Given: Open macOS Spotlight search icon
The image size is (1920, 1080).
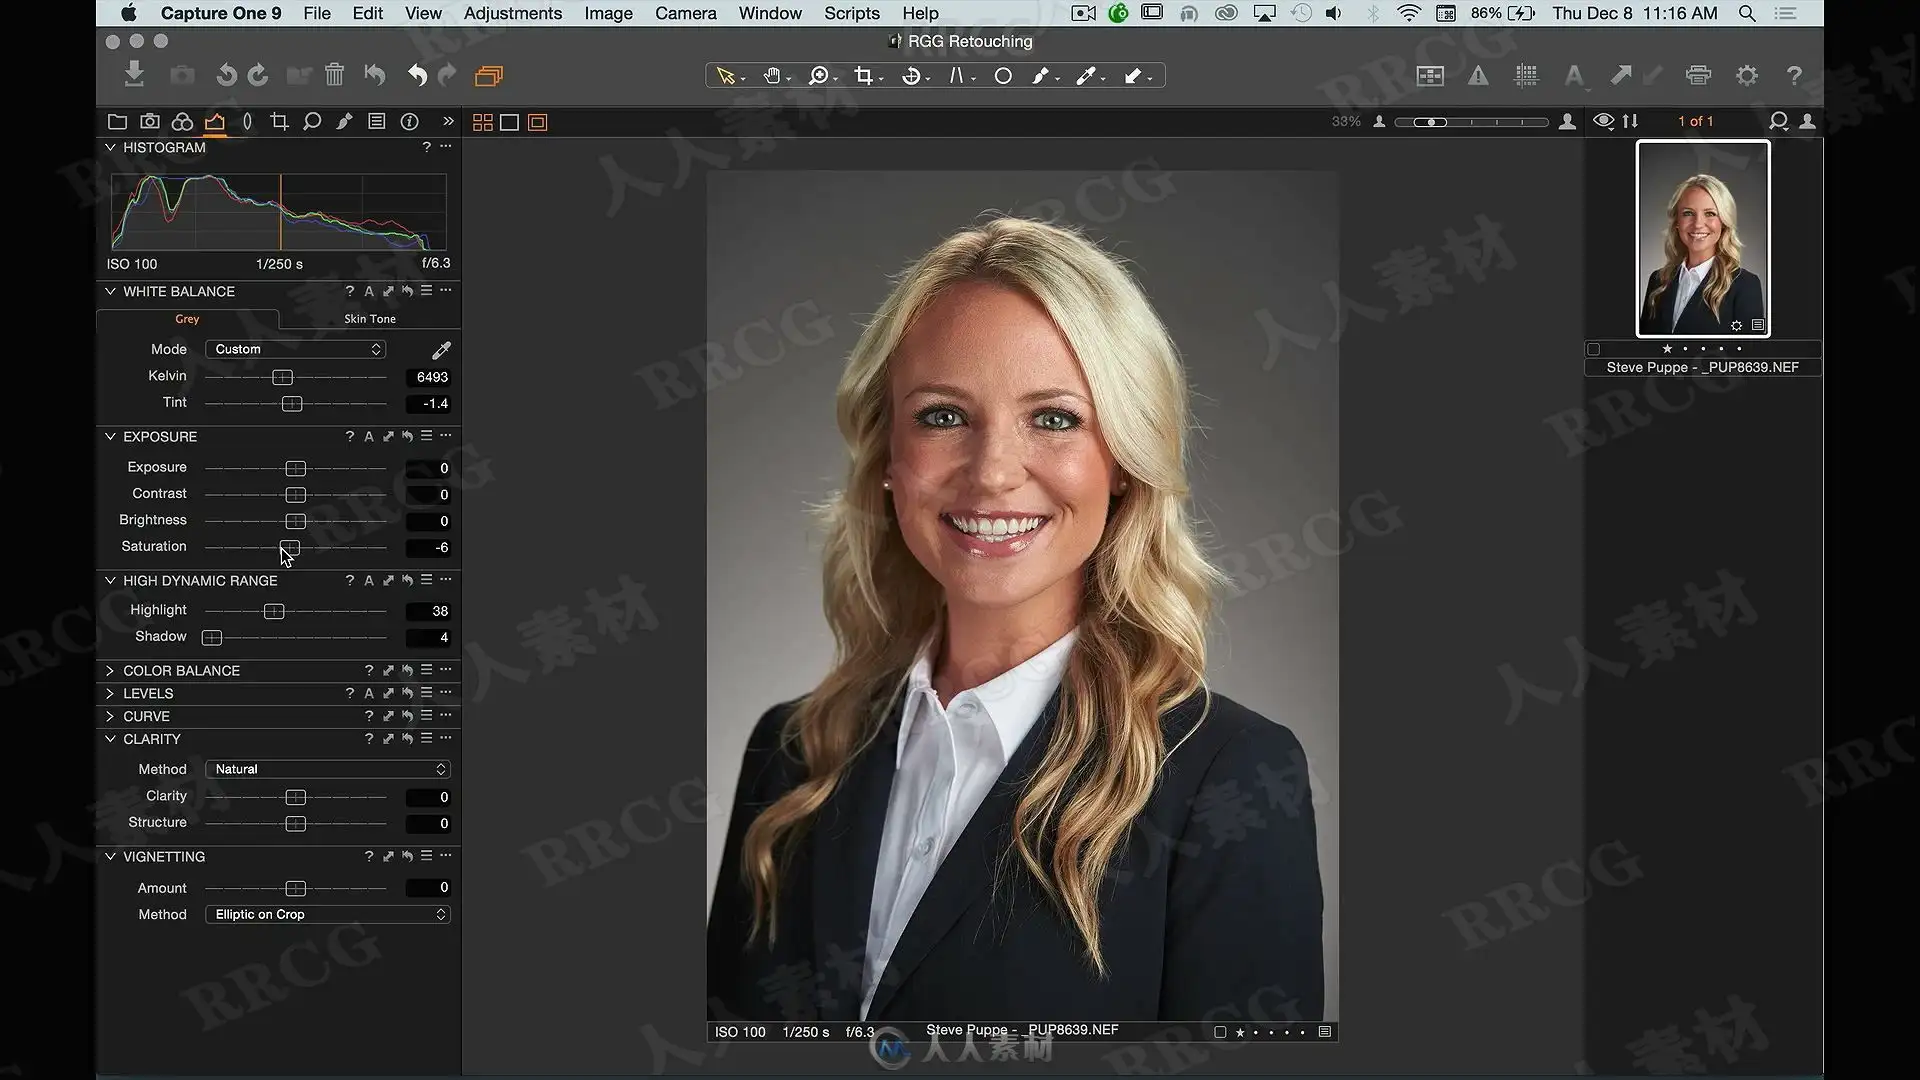Looking at the screenshot, I should (x=1747, y=13).
